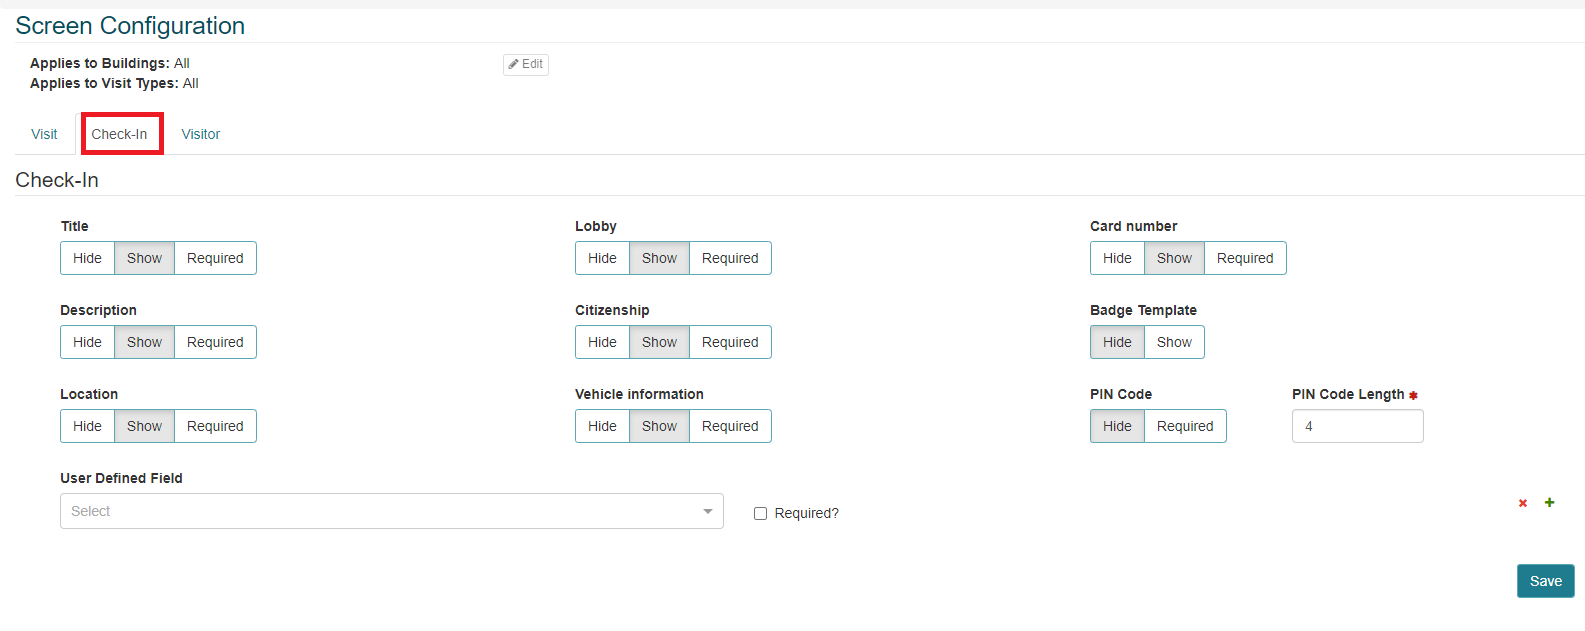Set Location field to Hide
This screenshot has width=1585, height=631.
(x=87, y=426)
